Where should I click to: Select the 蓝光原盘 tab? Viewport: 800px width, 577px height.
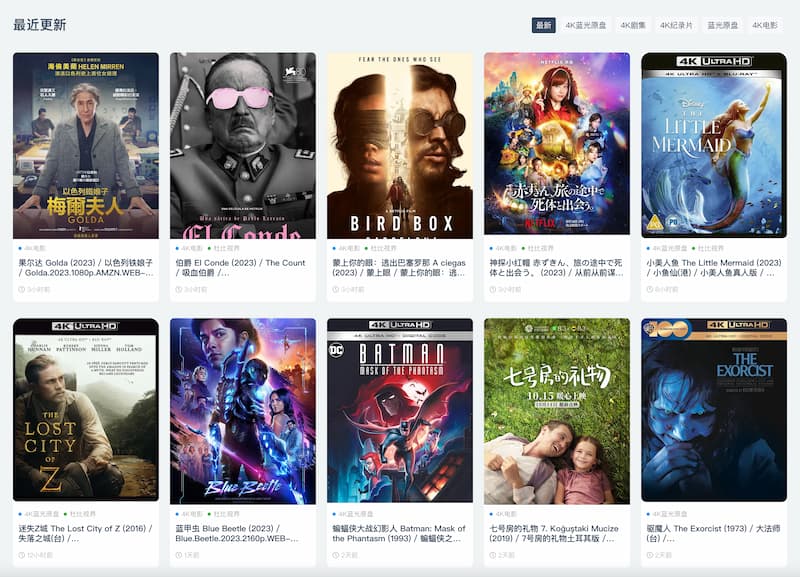pos(722,25)
